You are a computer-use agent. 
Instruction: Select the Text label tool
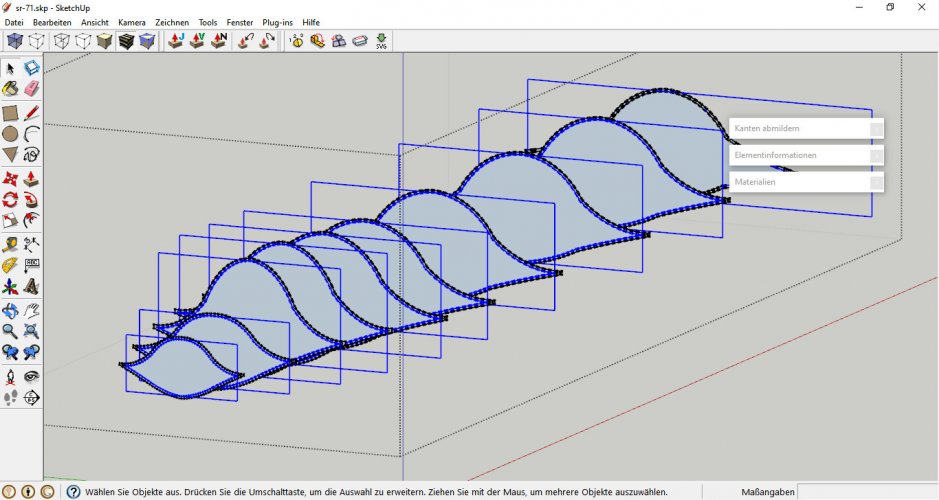point(32,265)
